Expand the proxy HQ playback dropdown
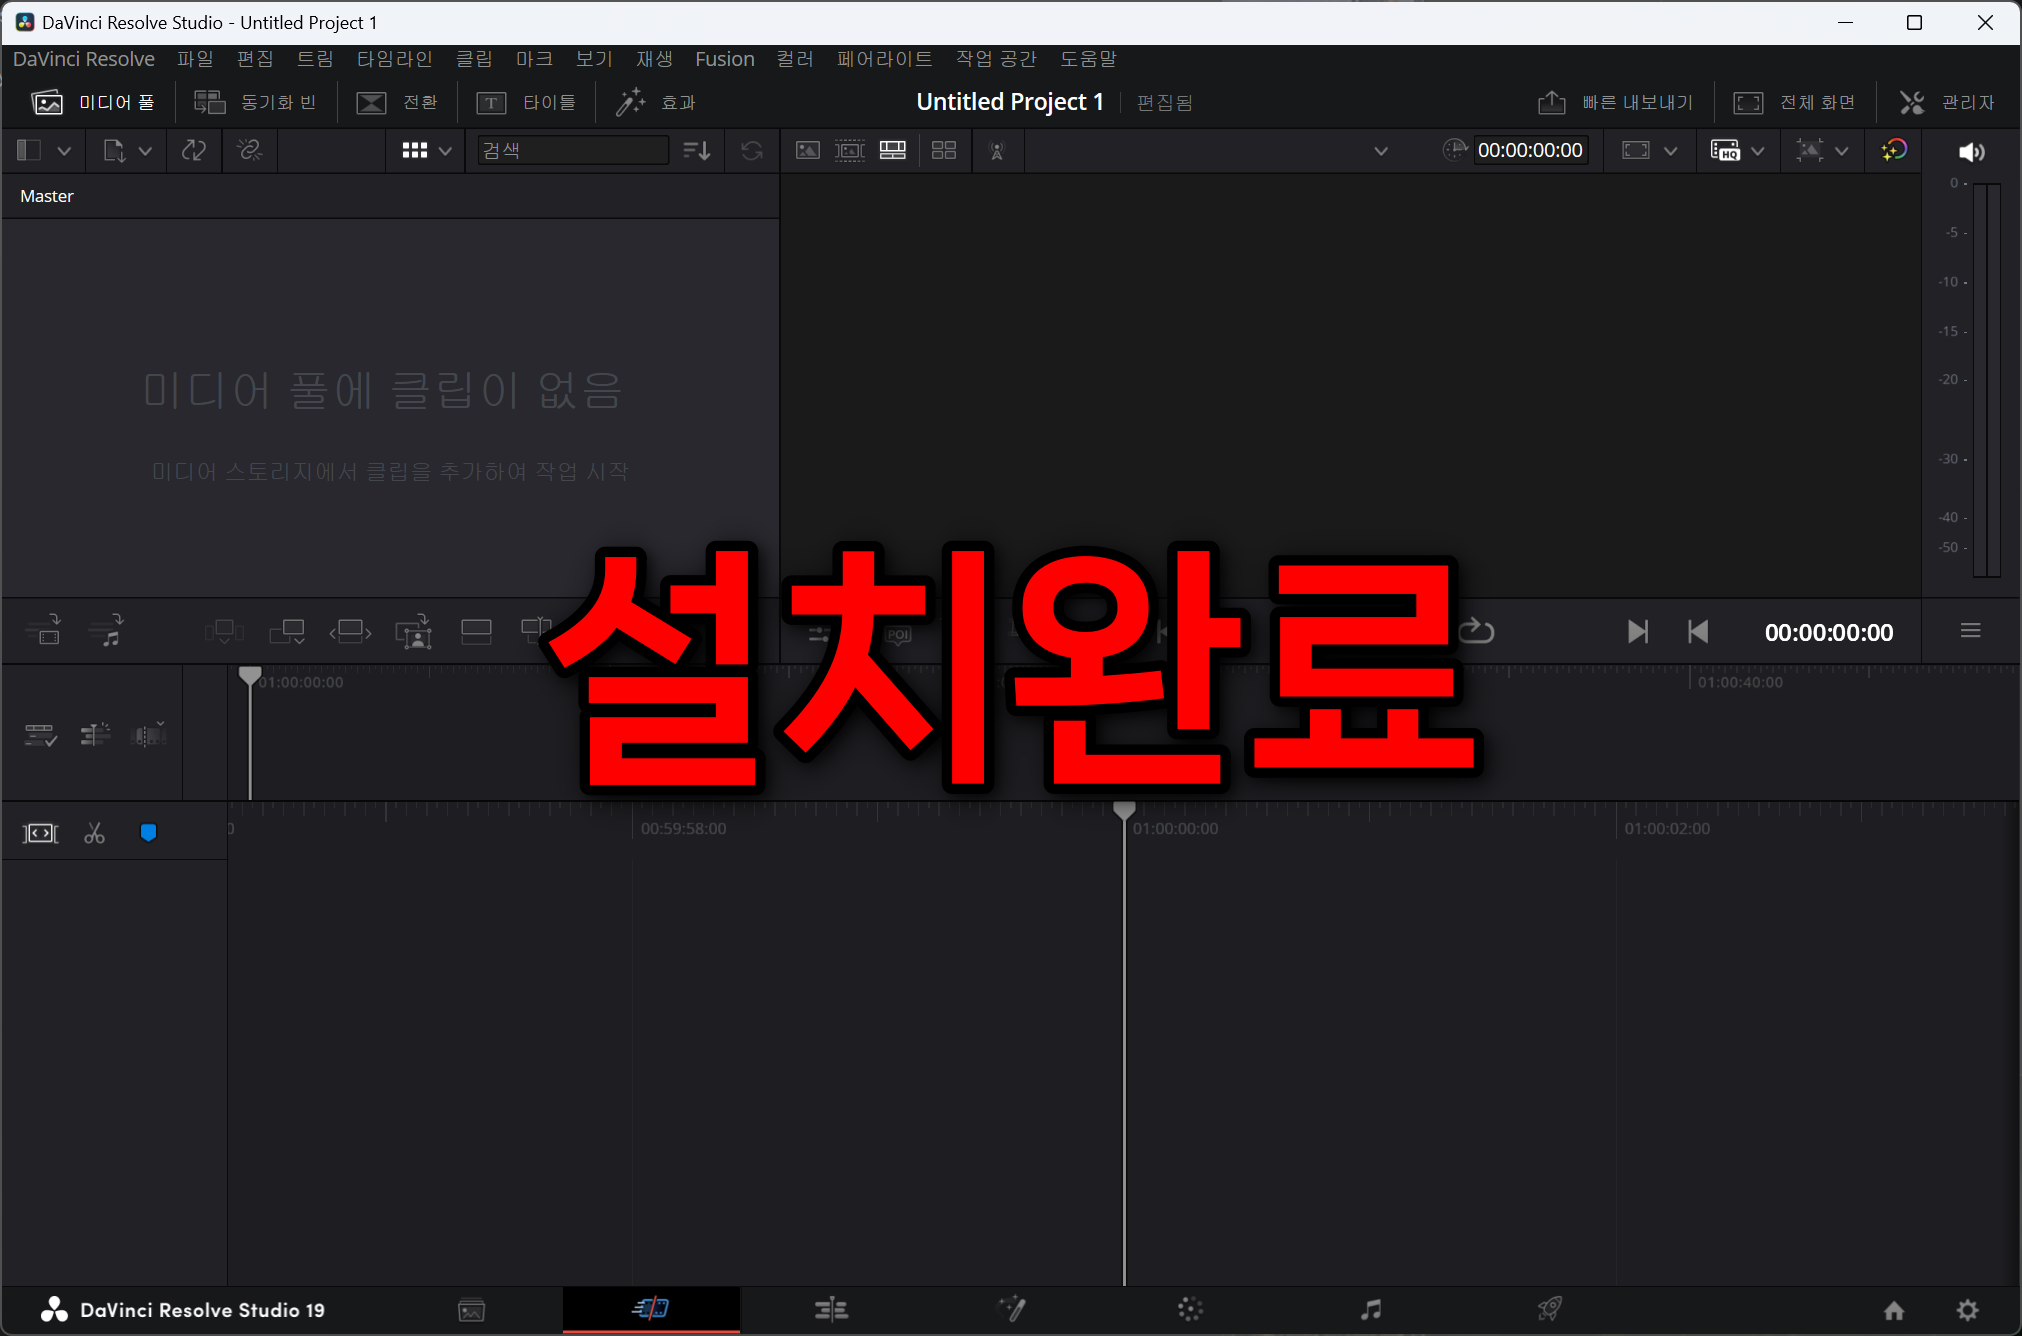The height and width of the screenshot is (1336, 2022). (x=1757, y=151)
